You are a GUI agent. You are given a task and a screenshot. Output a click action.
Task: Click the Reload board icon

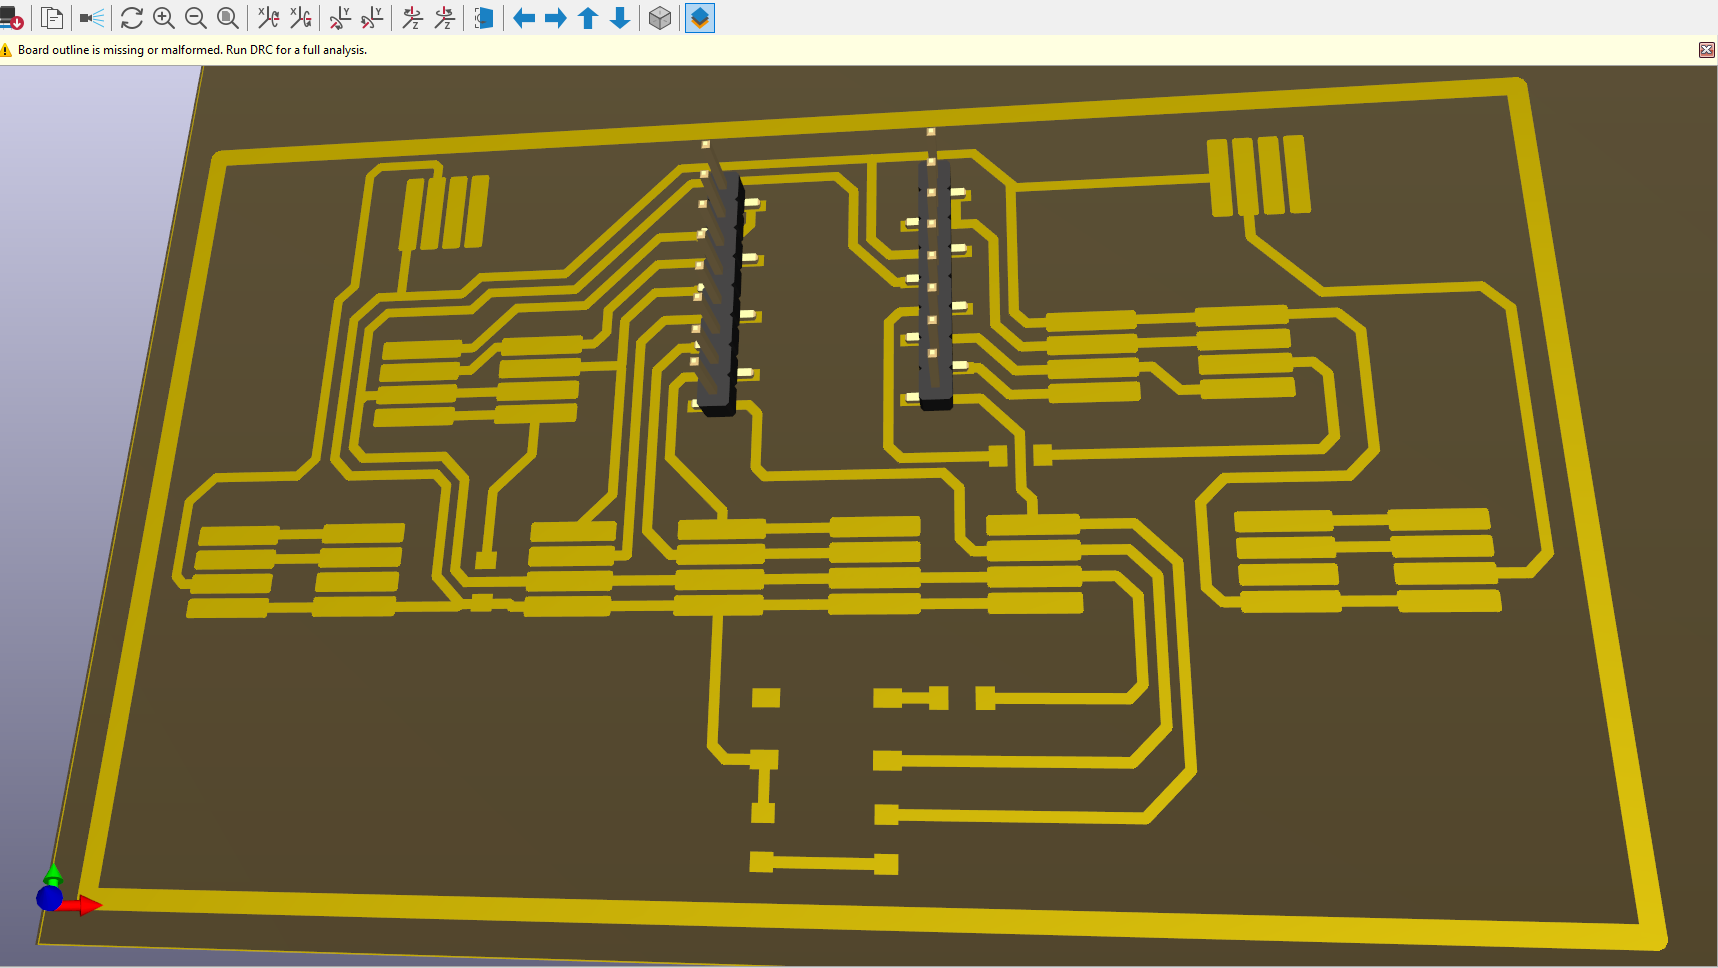click(11, 18)
